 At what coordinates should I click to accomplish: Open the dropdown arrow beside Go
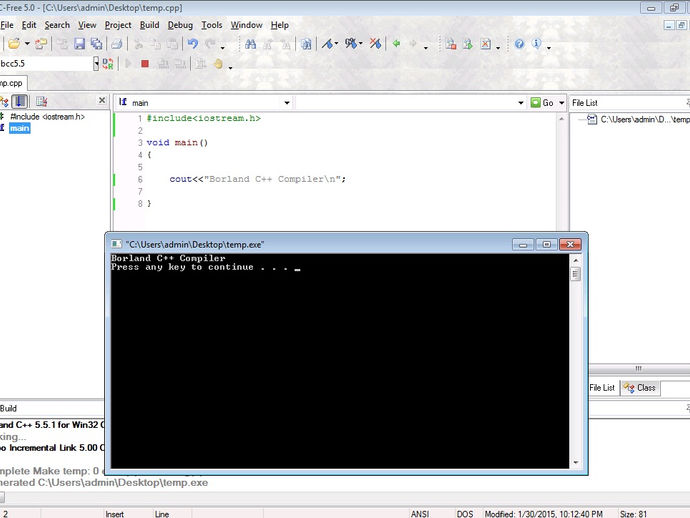coord(562,103)
